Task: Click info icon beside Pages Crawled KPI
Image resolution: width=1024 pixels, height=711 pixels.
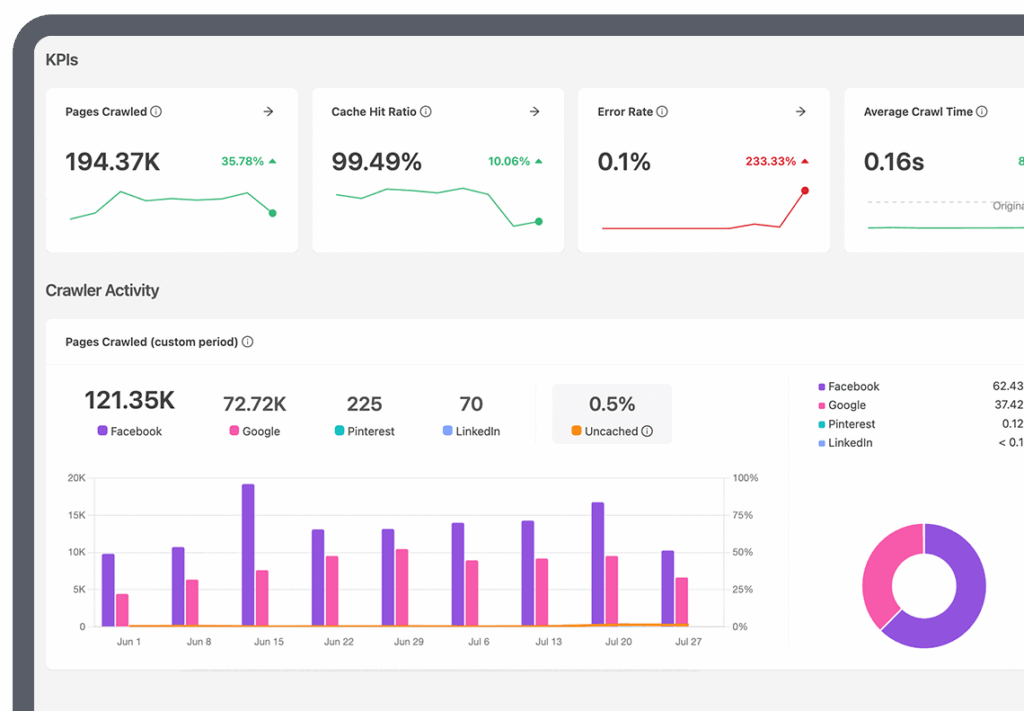Action: (156, 112)
